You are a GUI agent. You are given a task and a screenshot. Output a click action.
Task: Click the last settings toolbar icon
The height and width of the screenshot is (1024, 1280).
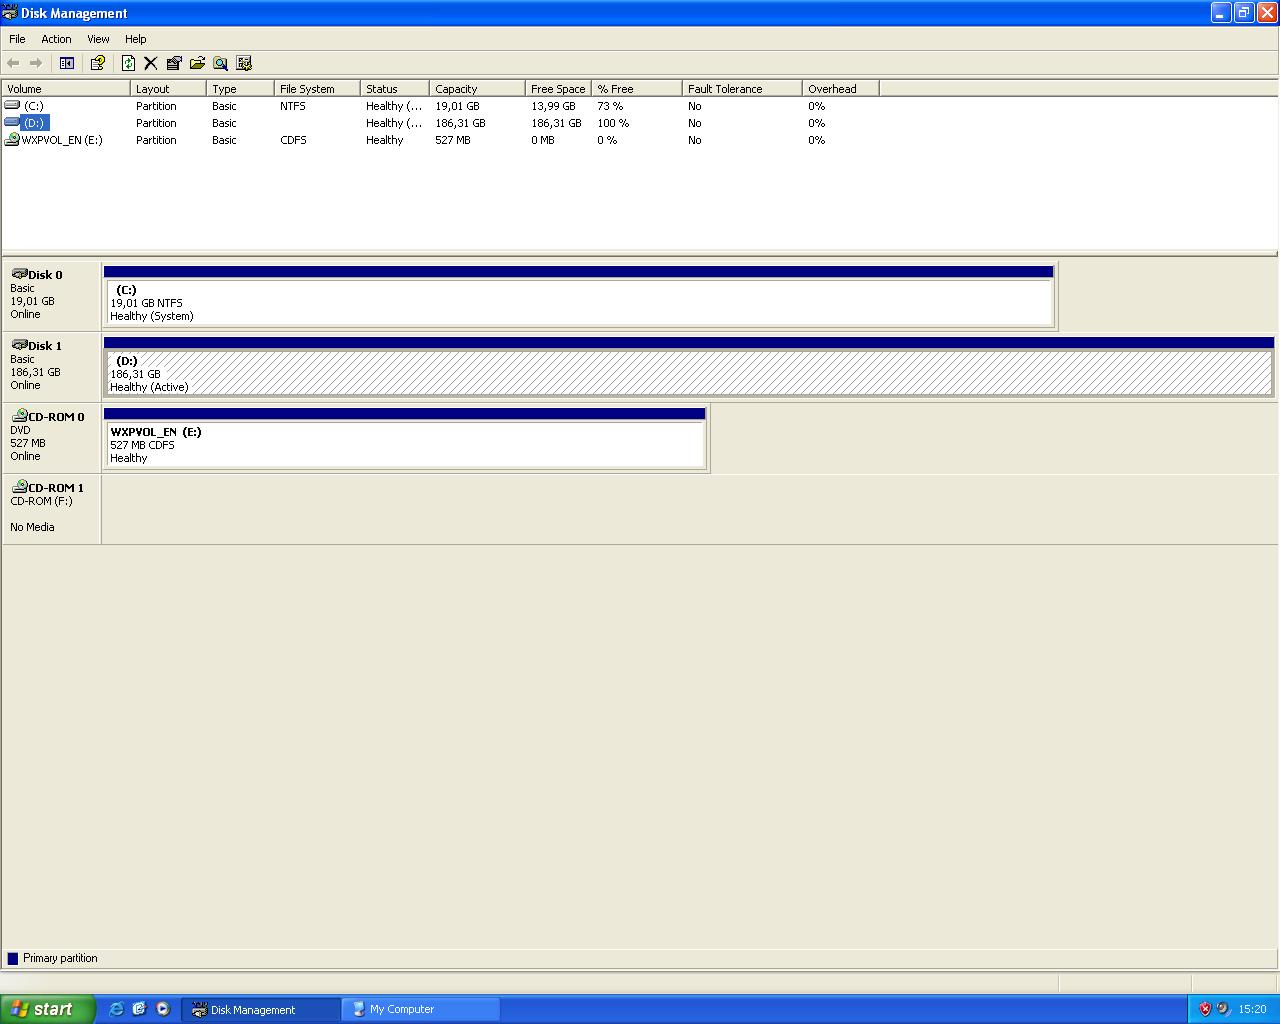[x=244, y=63]
